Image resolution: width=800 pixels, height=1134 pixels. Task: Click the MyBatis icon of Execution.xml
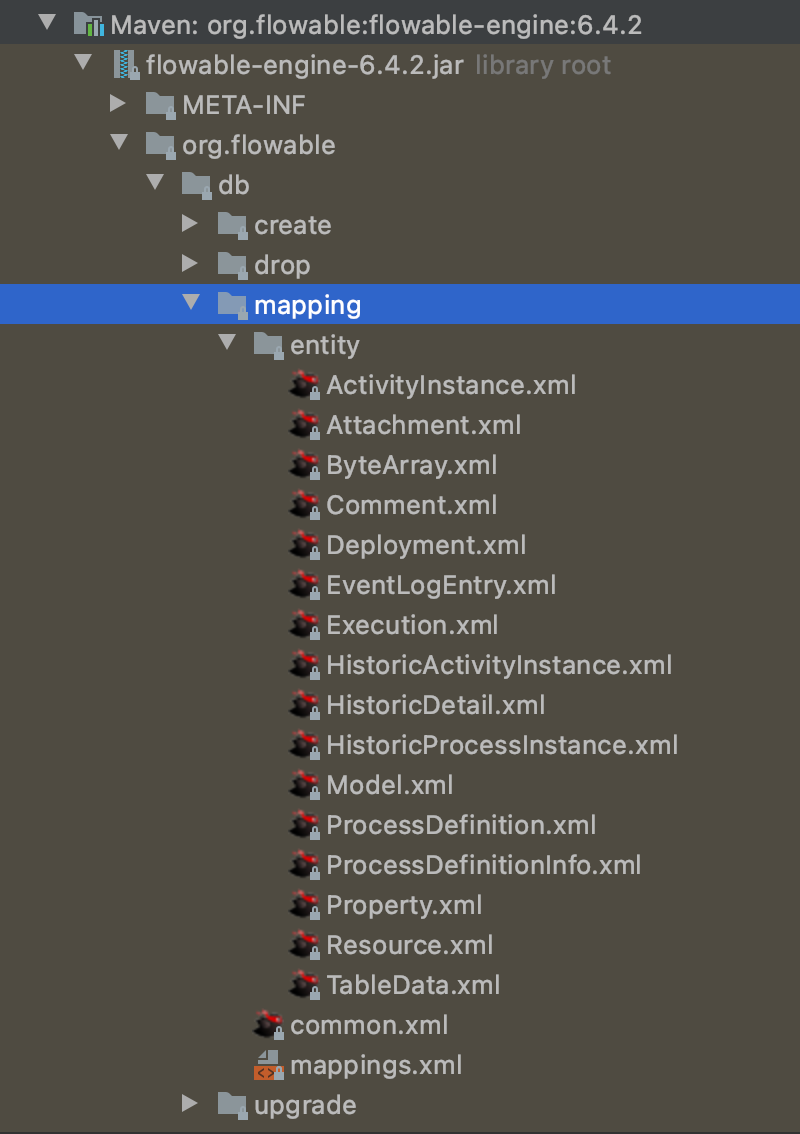pos(305,626)
